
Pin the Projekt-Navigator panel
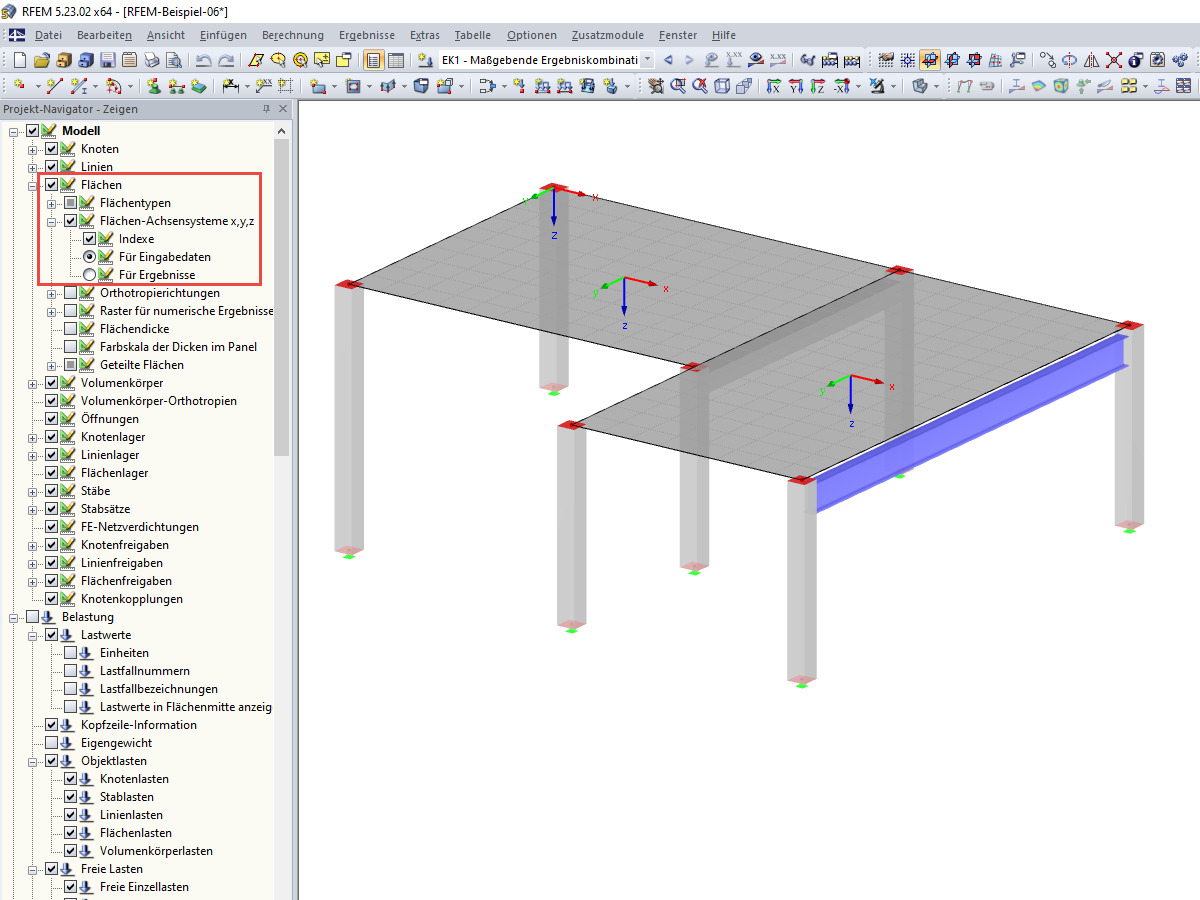266,109
